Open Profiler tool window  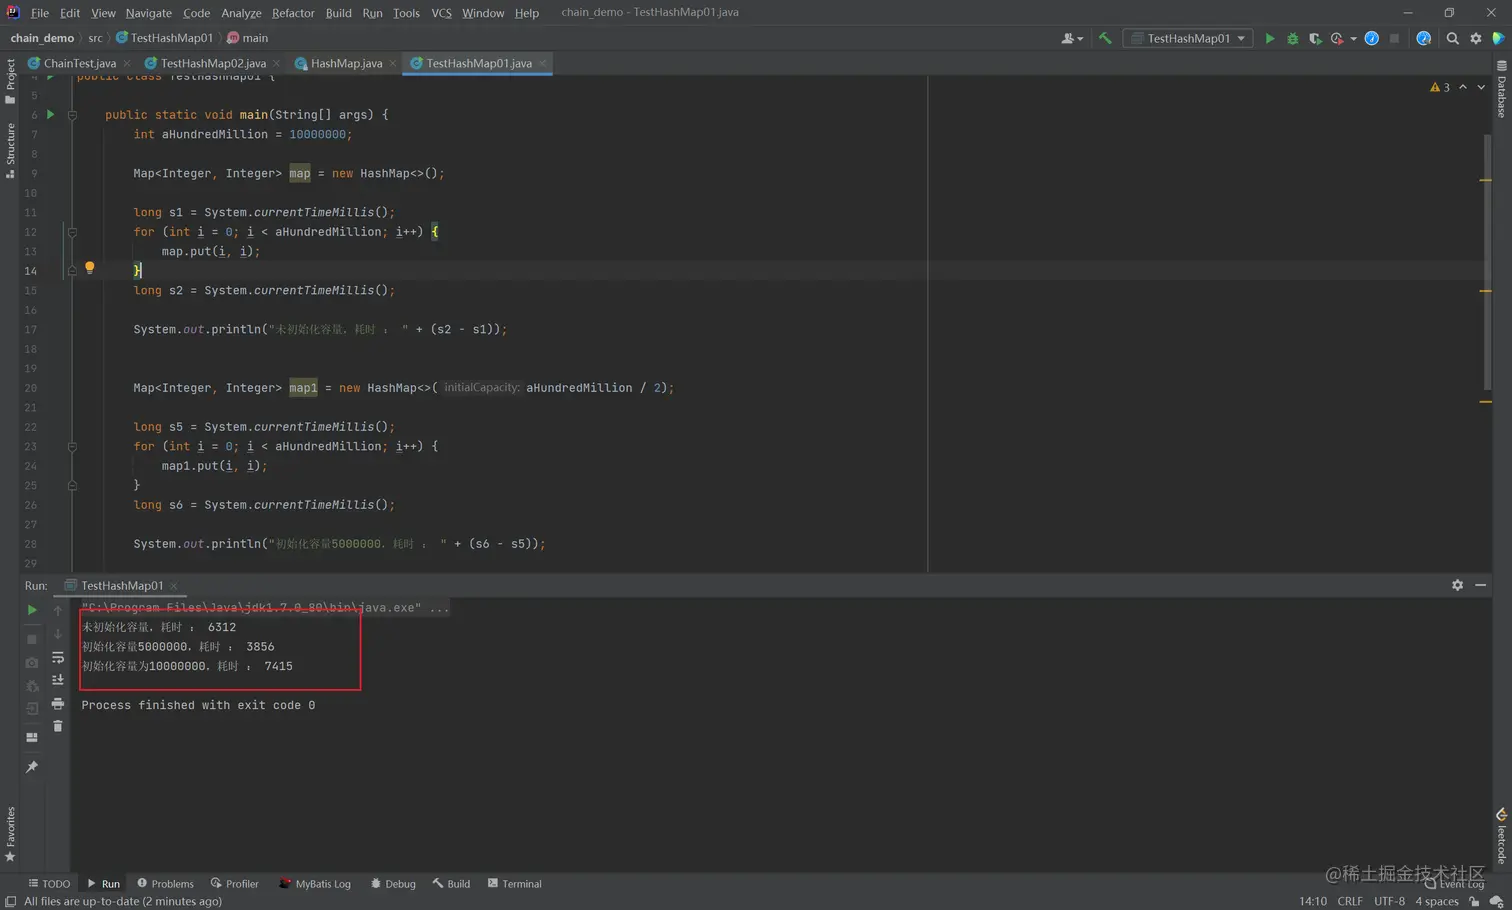(234, 884)
